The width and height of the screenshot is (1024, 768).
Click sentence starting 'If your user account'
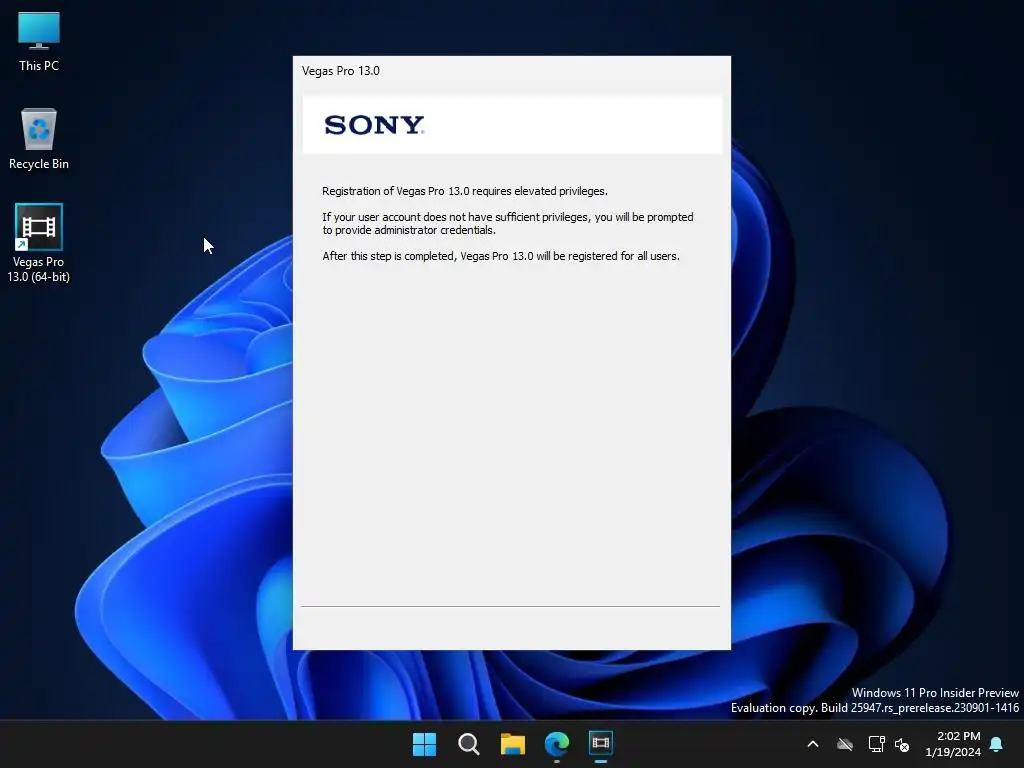507,223
